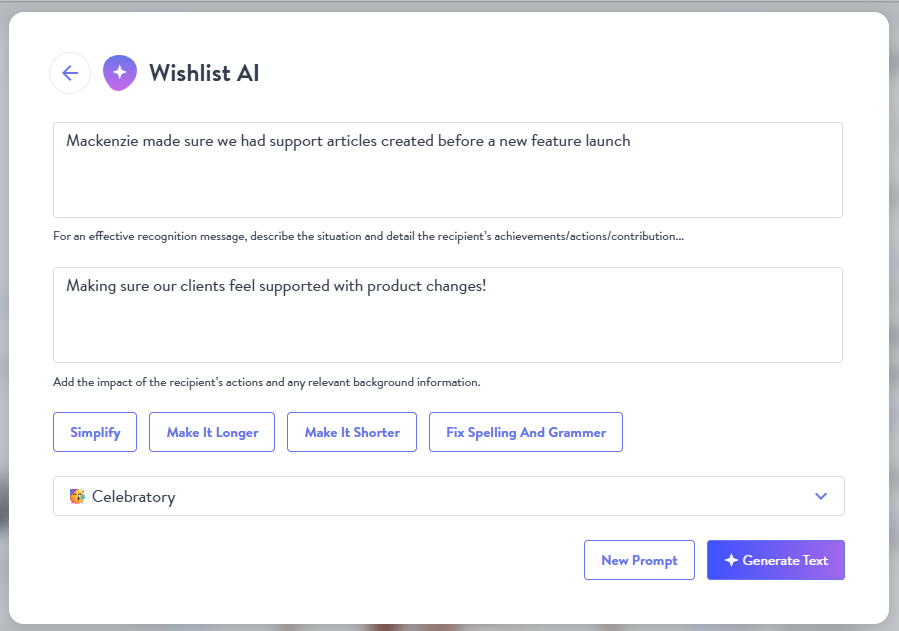This screenshot has height=631, width=899.
Task: Apply Fix Spelling And Grammer
Action: point(526,432)
